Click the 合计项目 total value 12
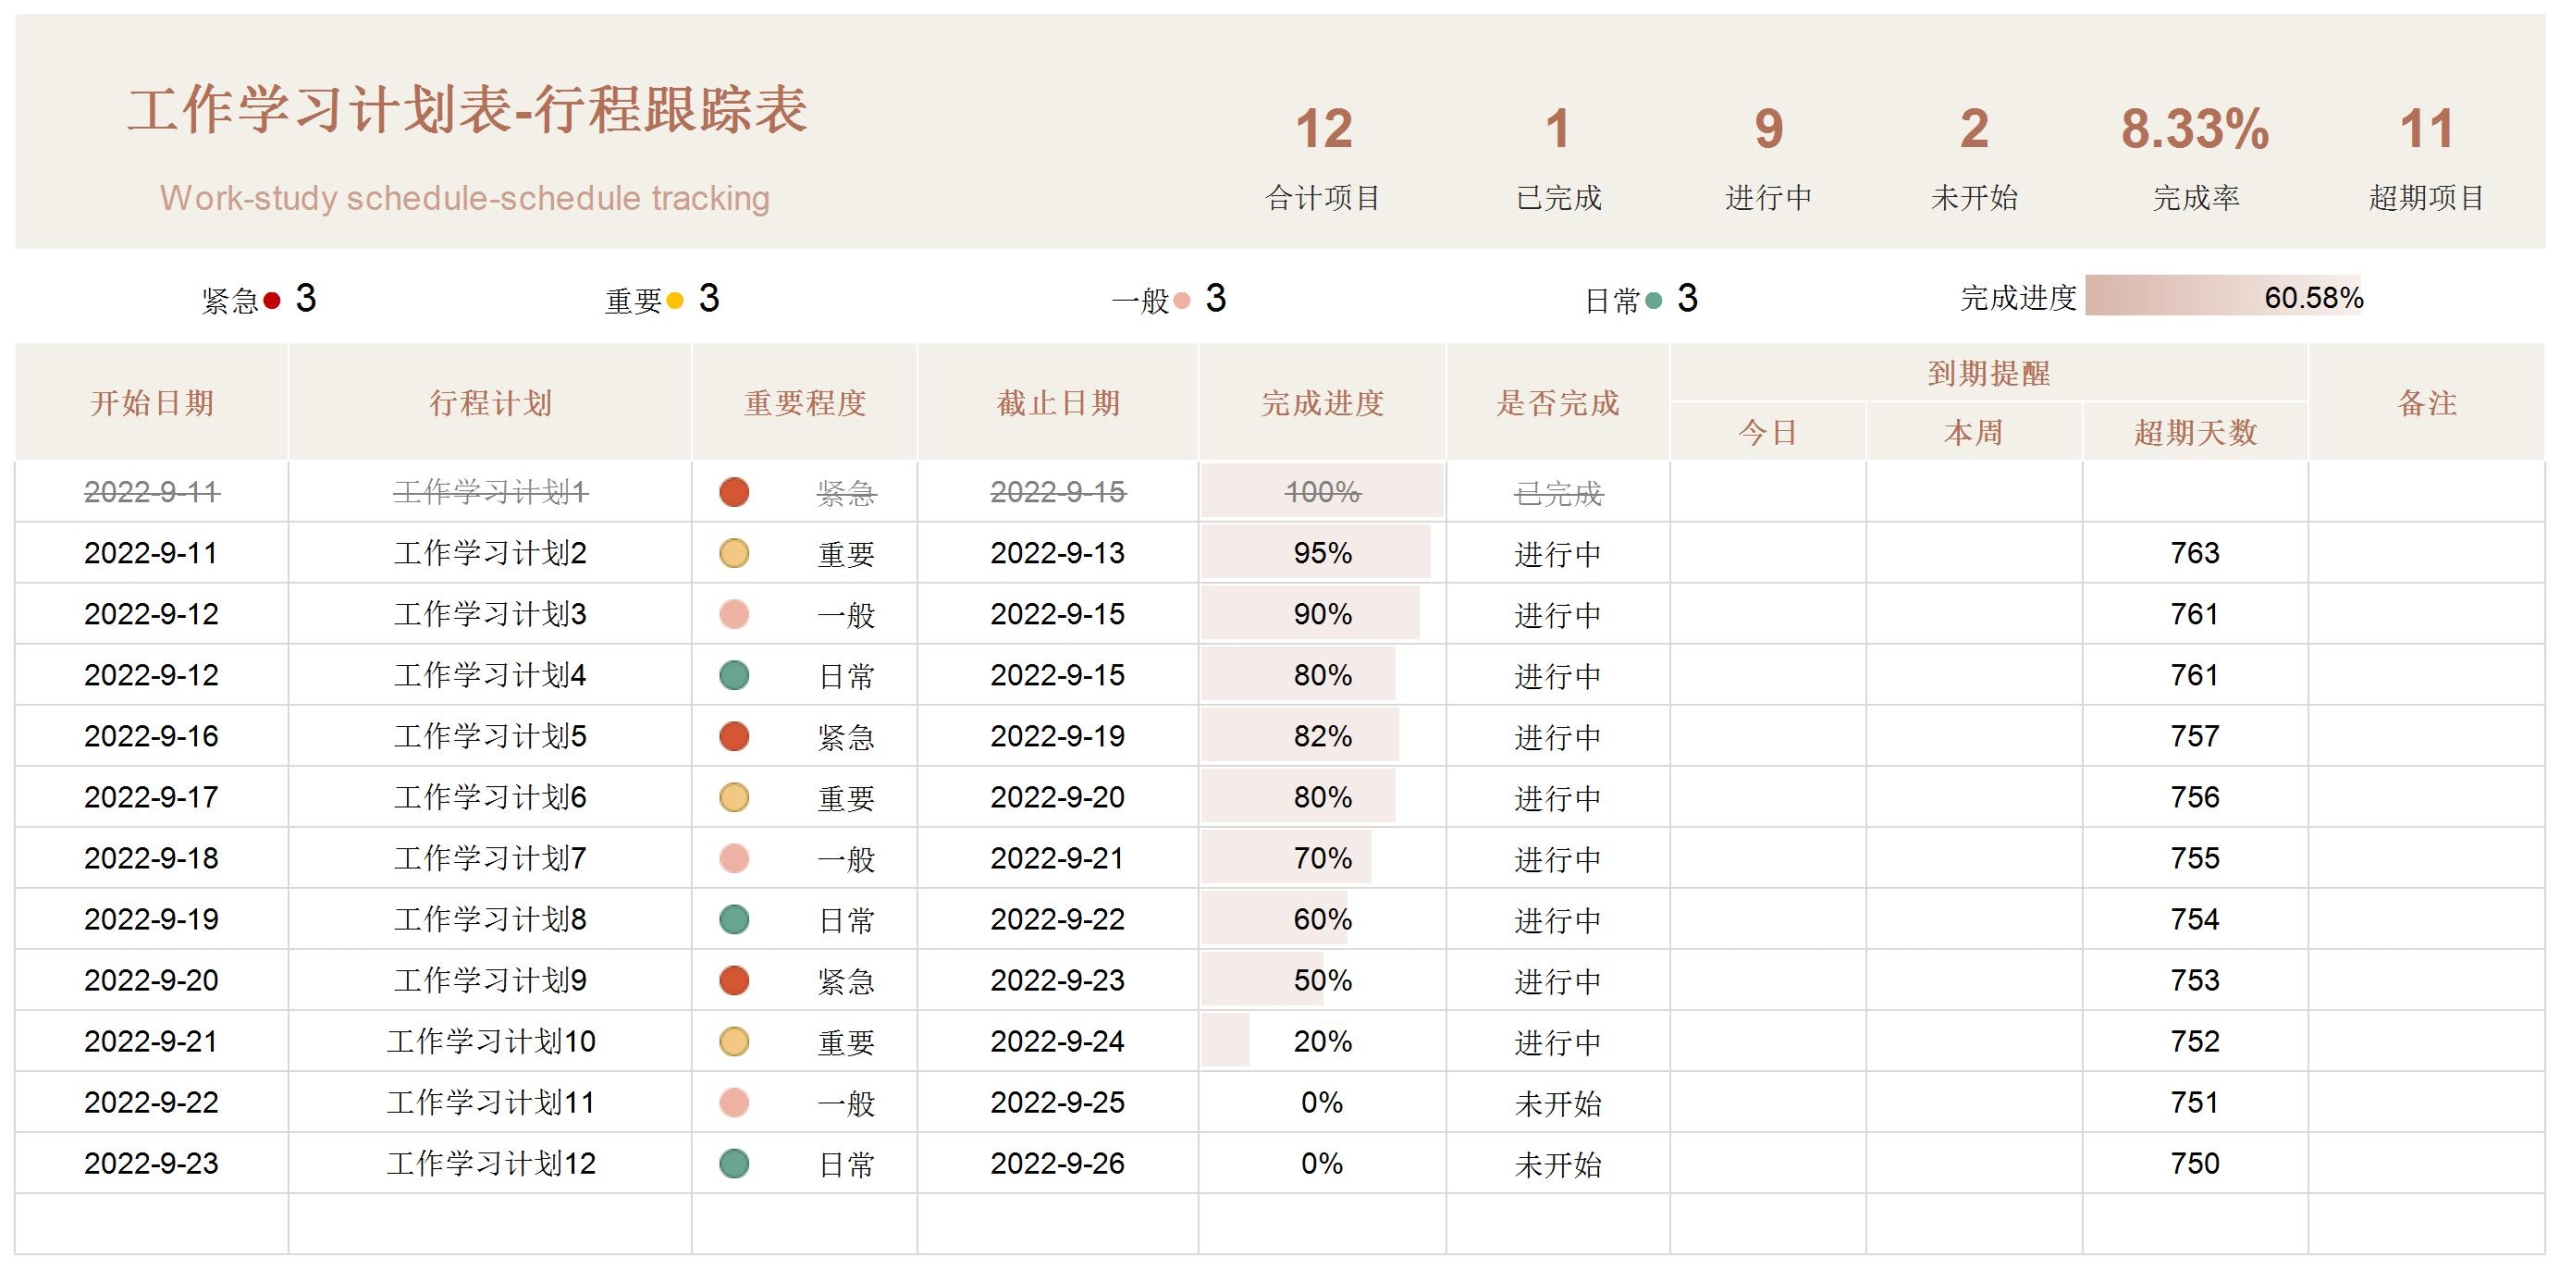The image size is (2560, 1269). pyautogui.click(x=1324, y=129)
